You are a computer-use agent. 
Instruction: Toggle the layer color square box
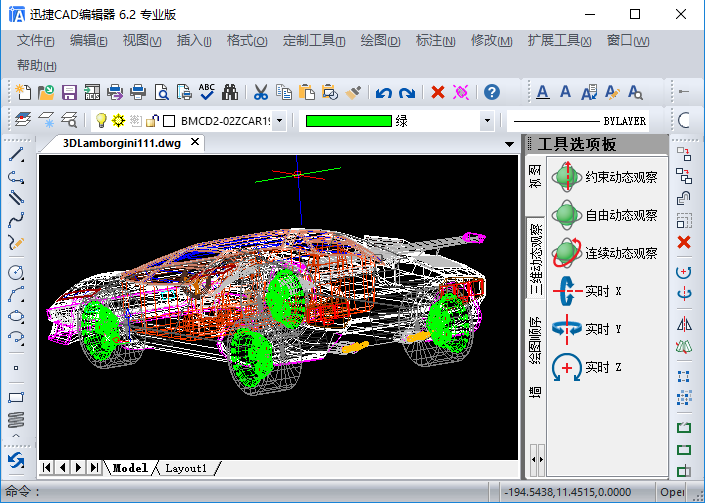(x=169, y=121)
